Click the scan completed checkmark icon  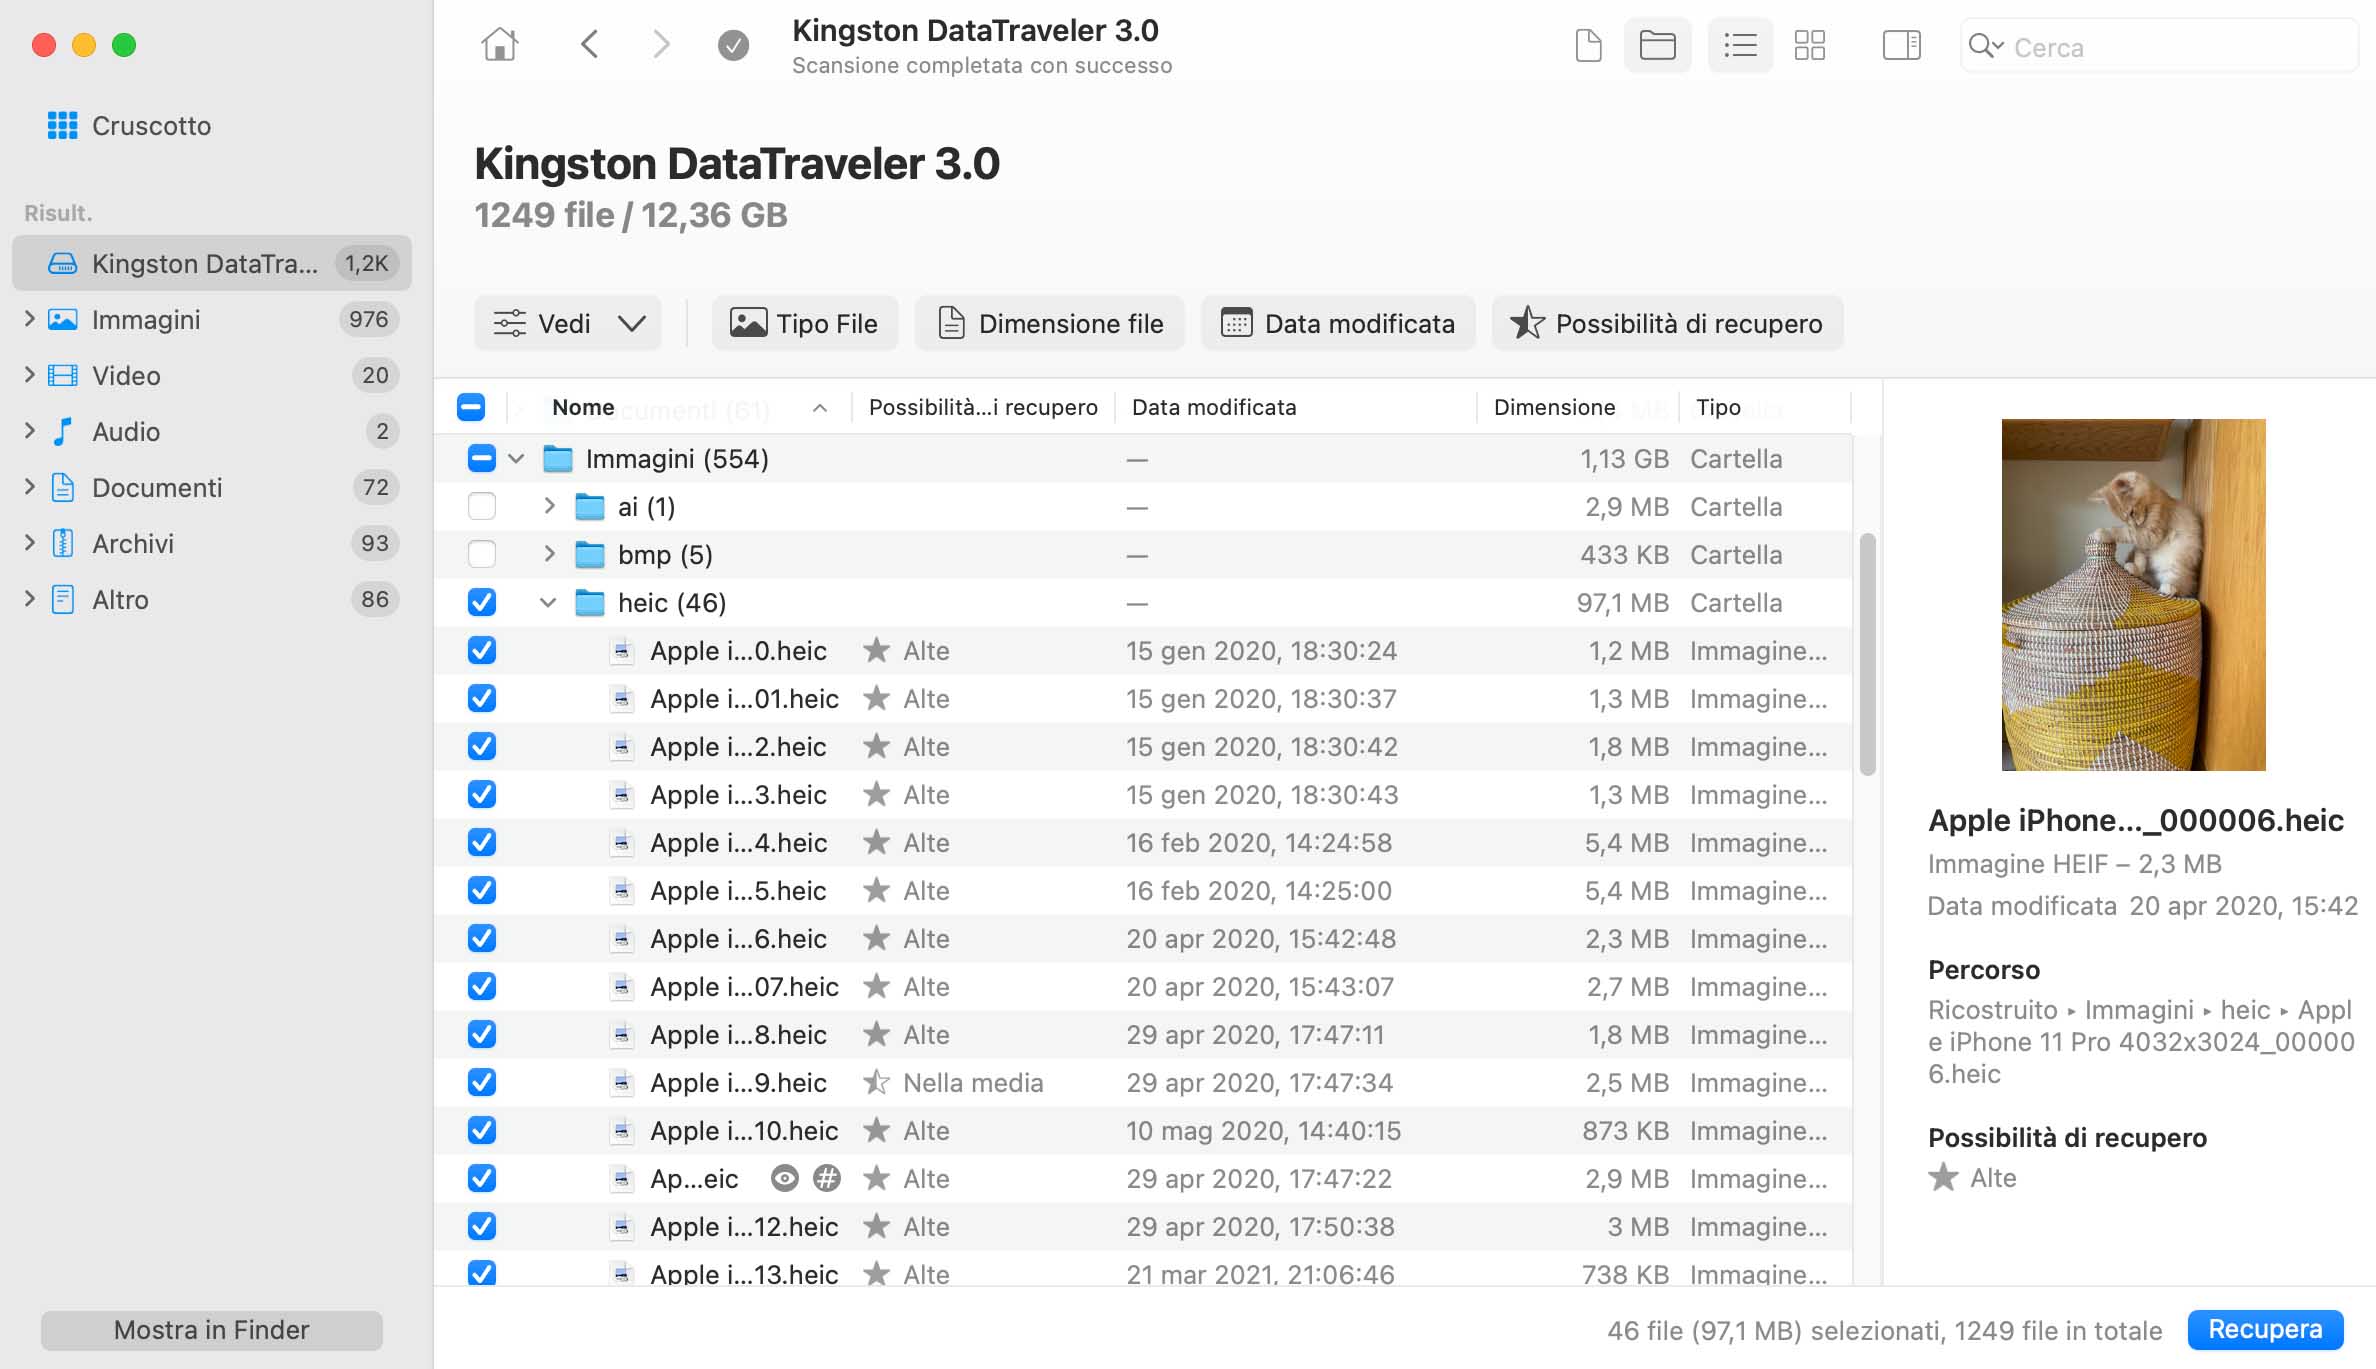(733, 45)
